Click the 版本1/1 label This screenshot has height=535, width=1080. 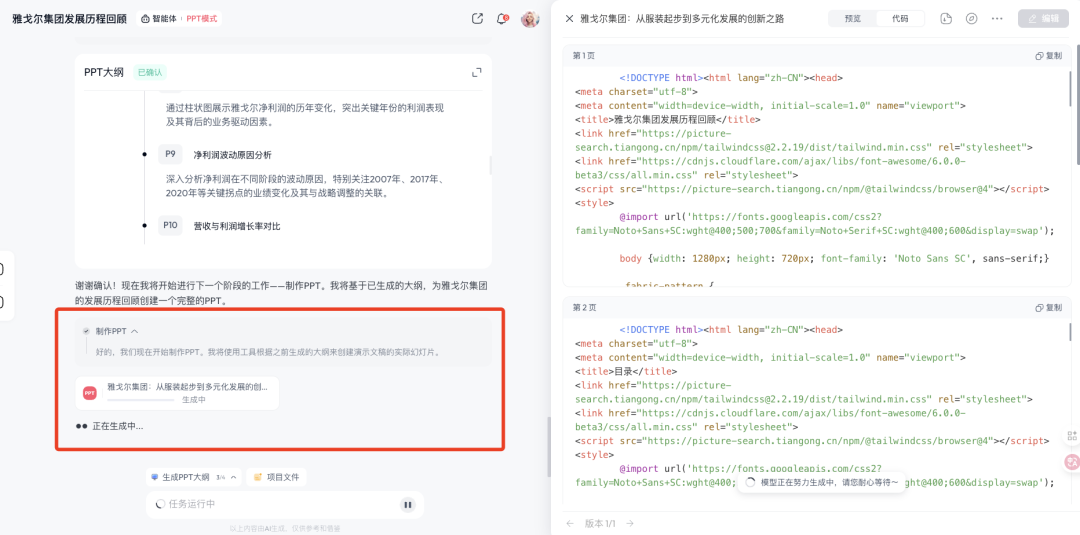(600, 523)
